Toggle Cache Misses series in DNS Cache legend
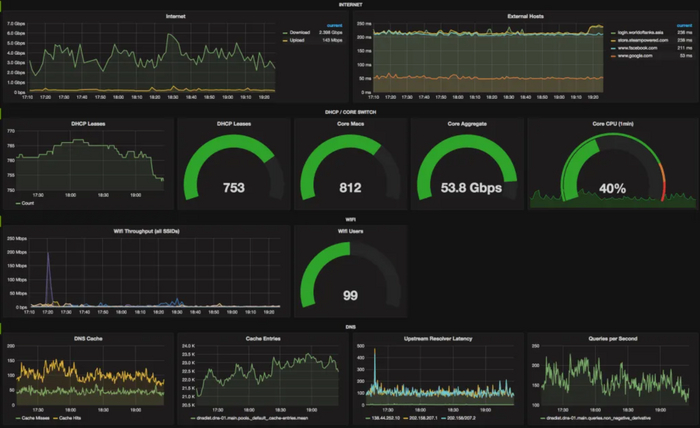This screenshot has width=700, height=428. [x=35, y=418]
